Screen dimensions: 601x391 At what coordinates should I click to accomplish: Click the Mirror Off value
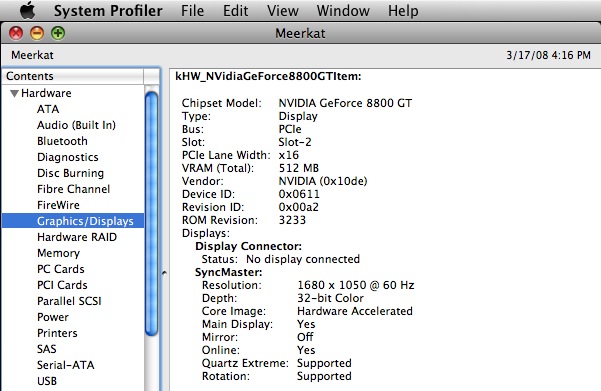(305, 337)
